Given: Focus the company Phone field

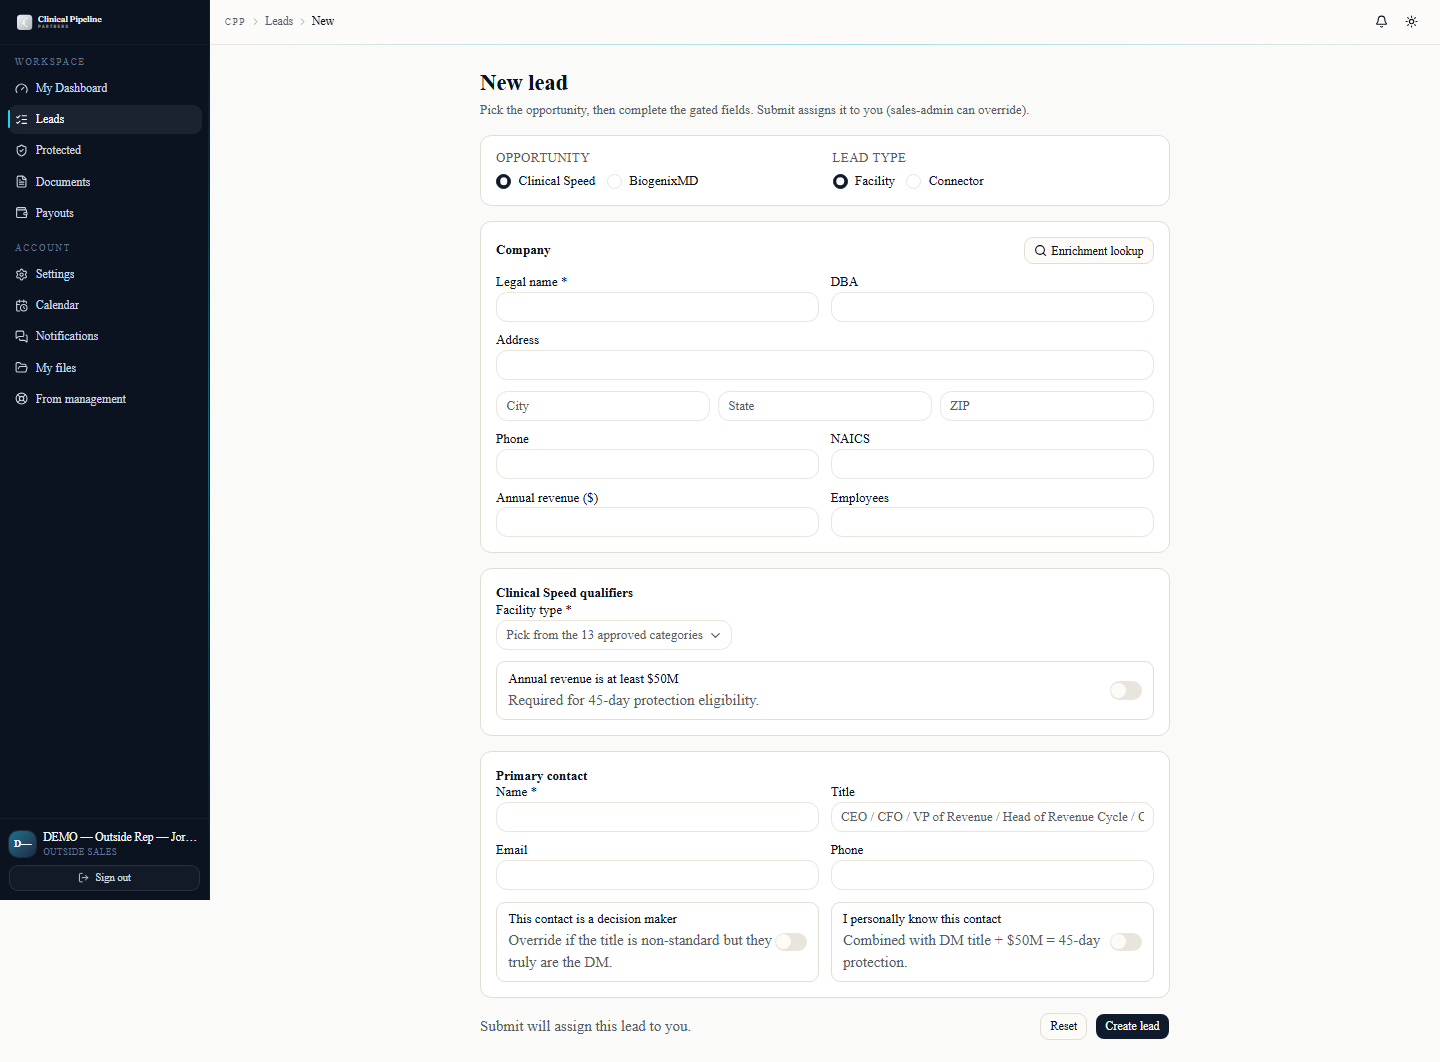Looking at the screenshot, I should [657, 464].
